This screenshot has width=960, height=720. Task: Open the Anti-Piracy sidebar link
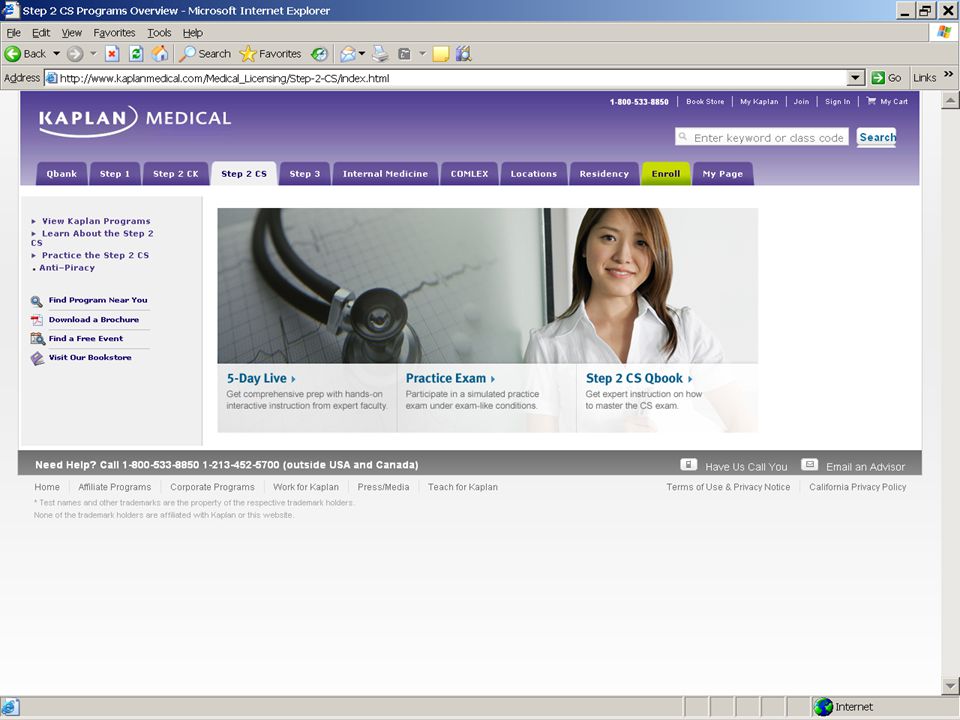67,268
